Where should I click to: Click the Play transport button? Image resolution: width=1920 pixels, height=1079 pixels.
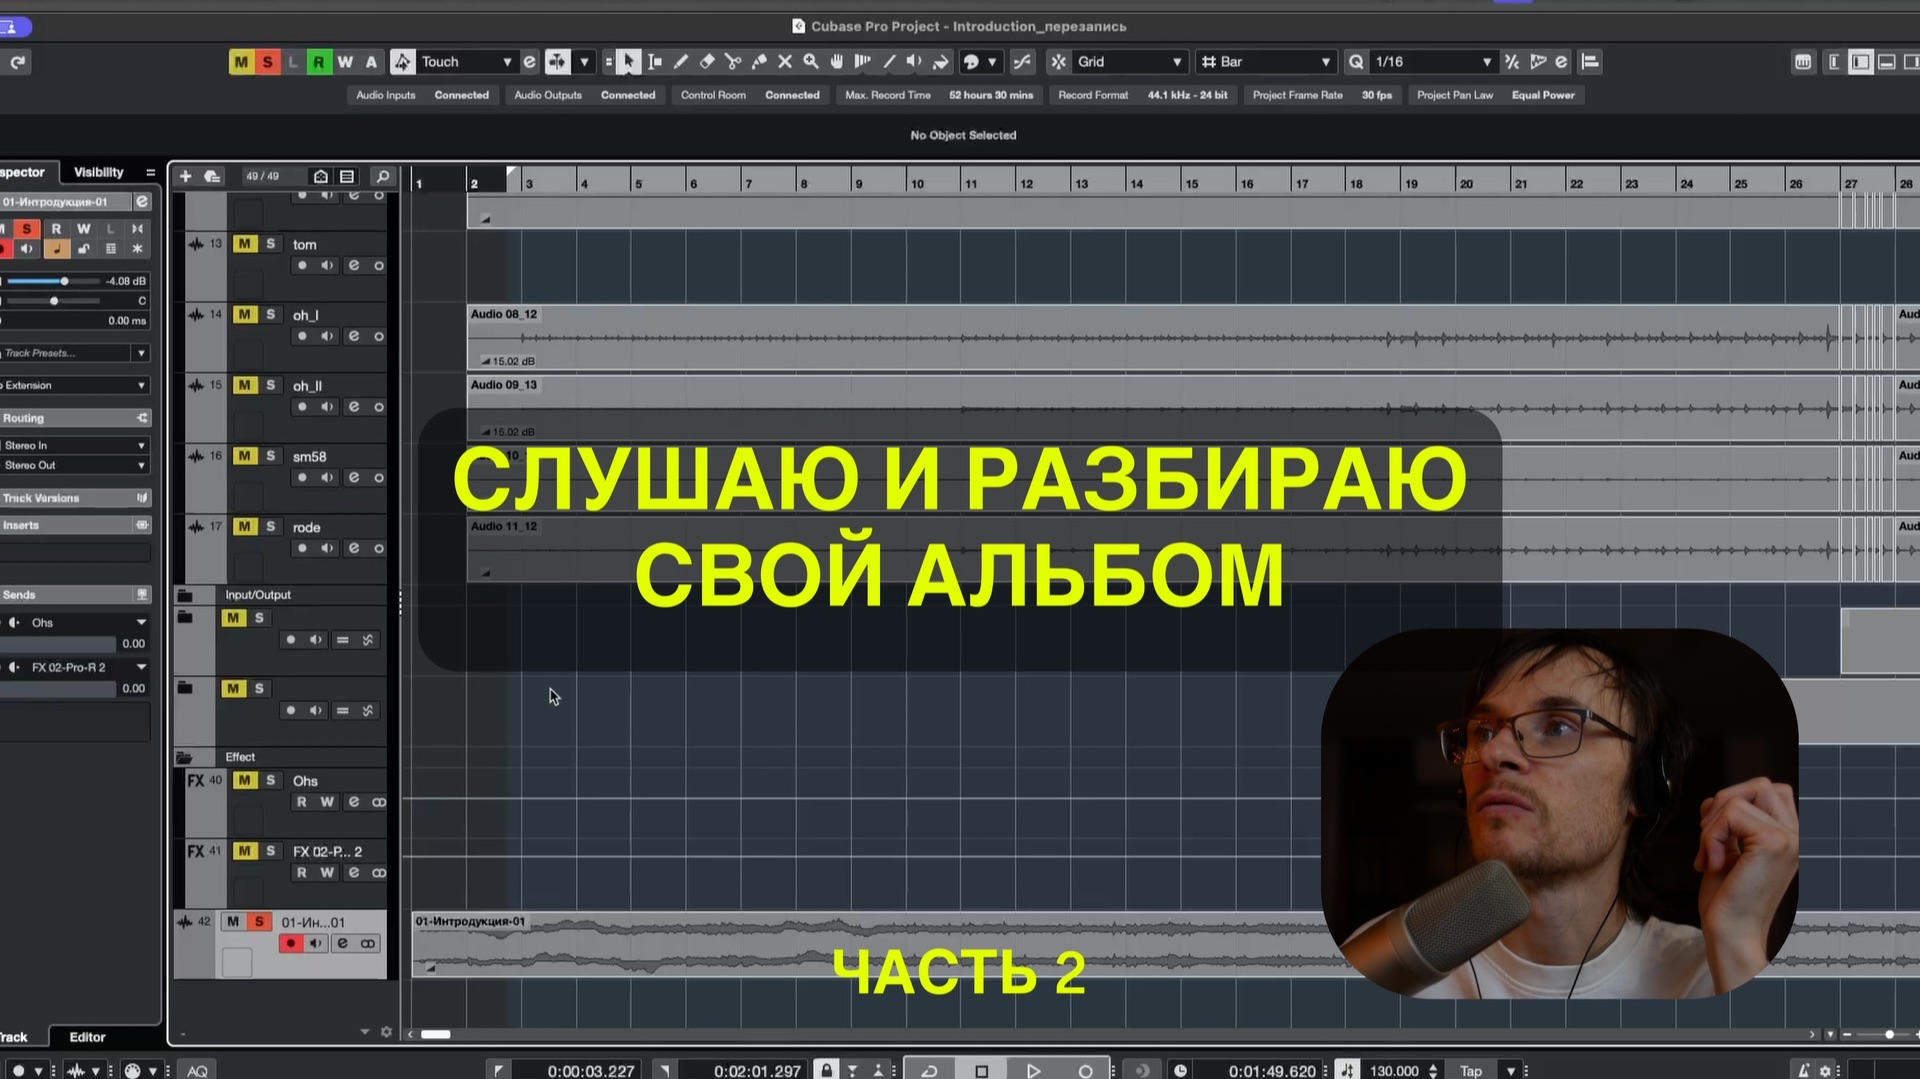point(1033,1070)
